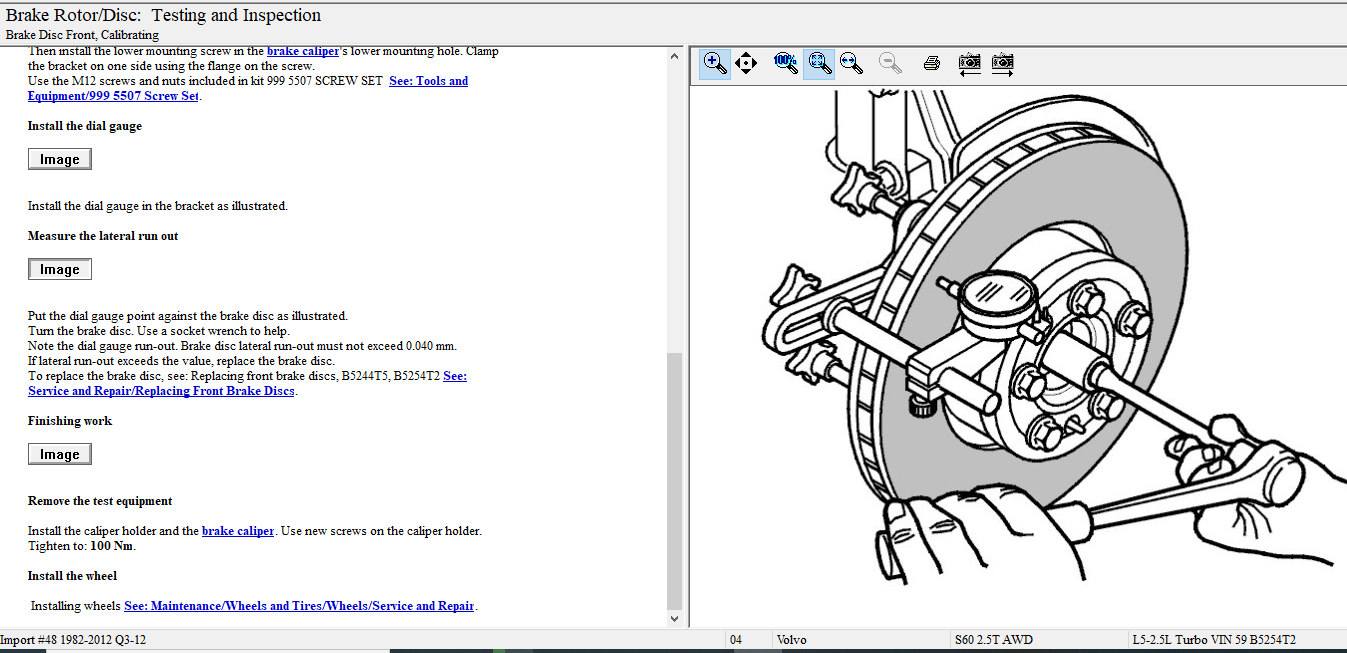The width and height of the screenshot is (1347, 653).
Task: Print the brake disc illustration
Action: (931, 63)
